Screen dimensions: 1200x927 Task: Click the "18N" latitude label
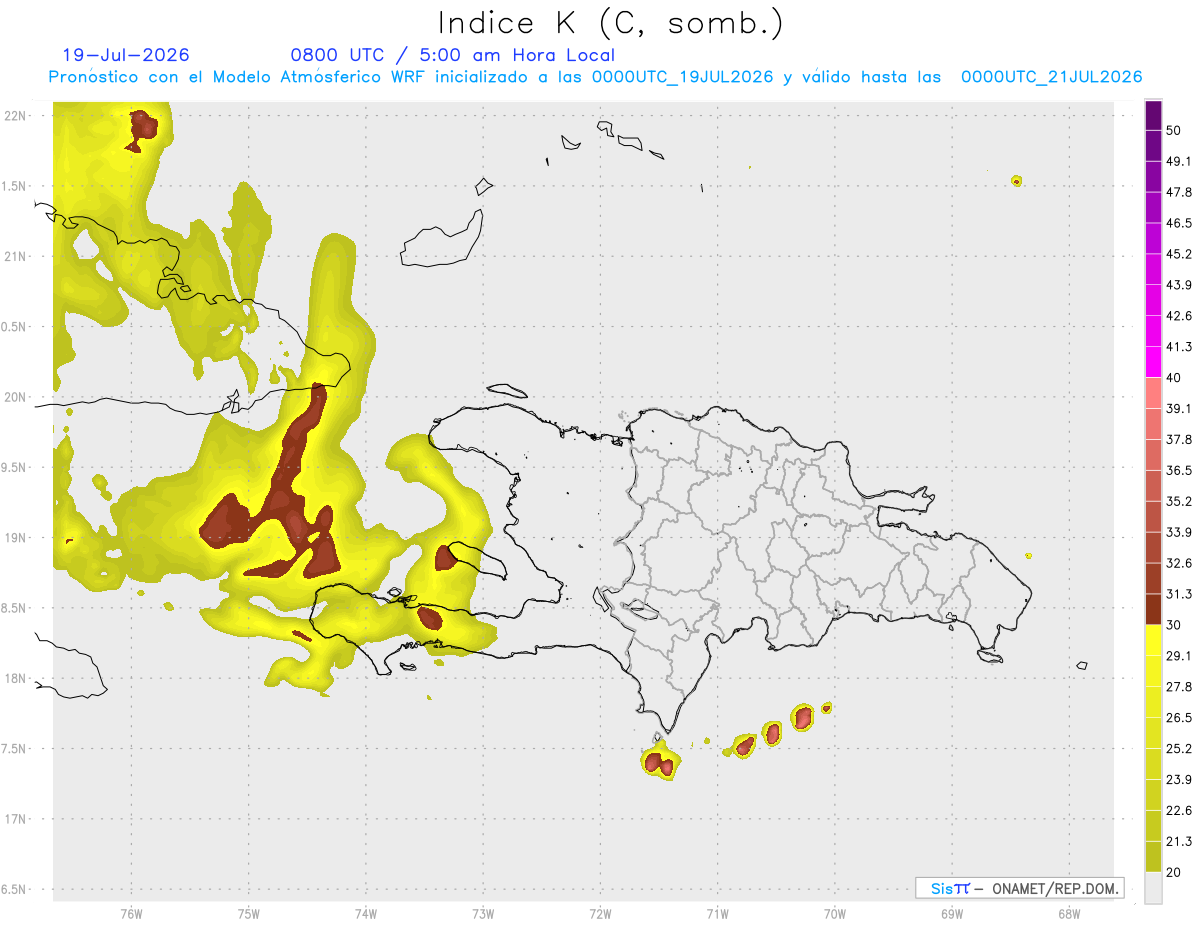pyautogui.click(x=16, y=678)
